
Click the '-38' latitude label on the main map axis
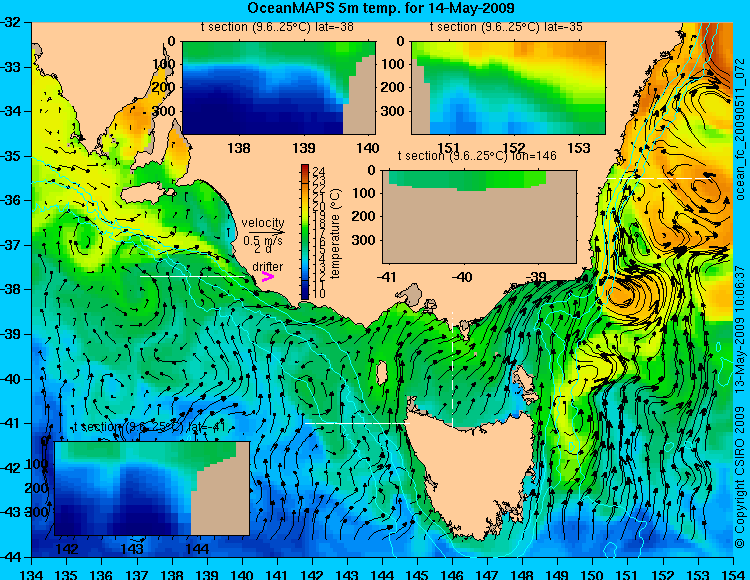[11, 289]
